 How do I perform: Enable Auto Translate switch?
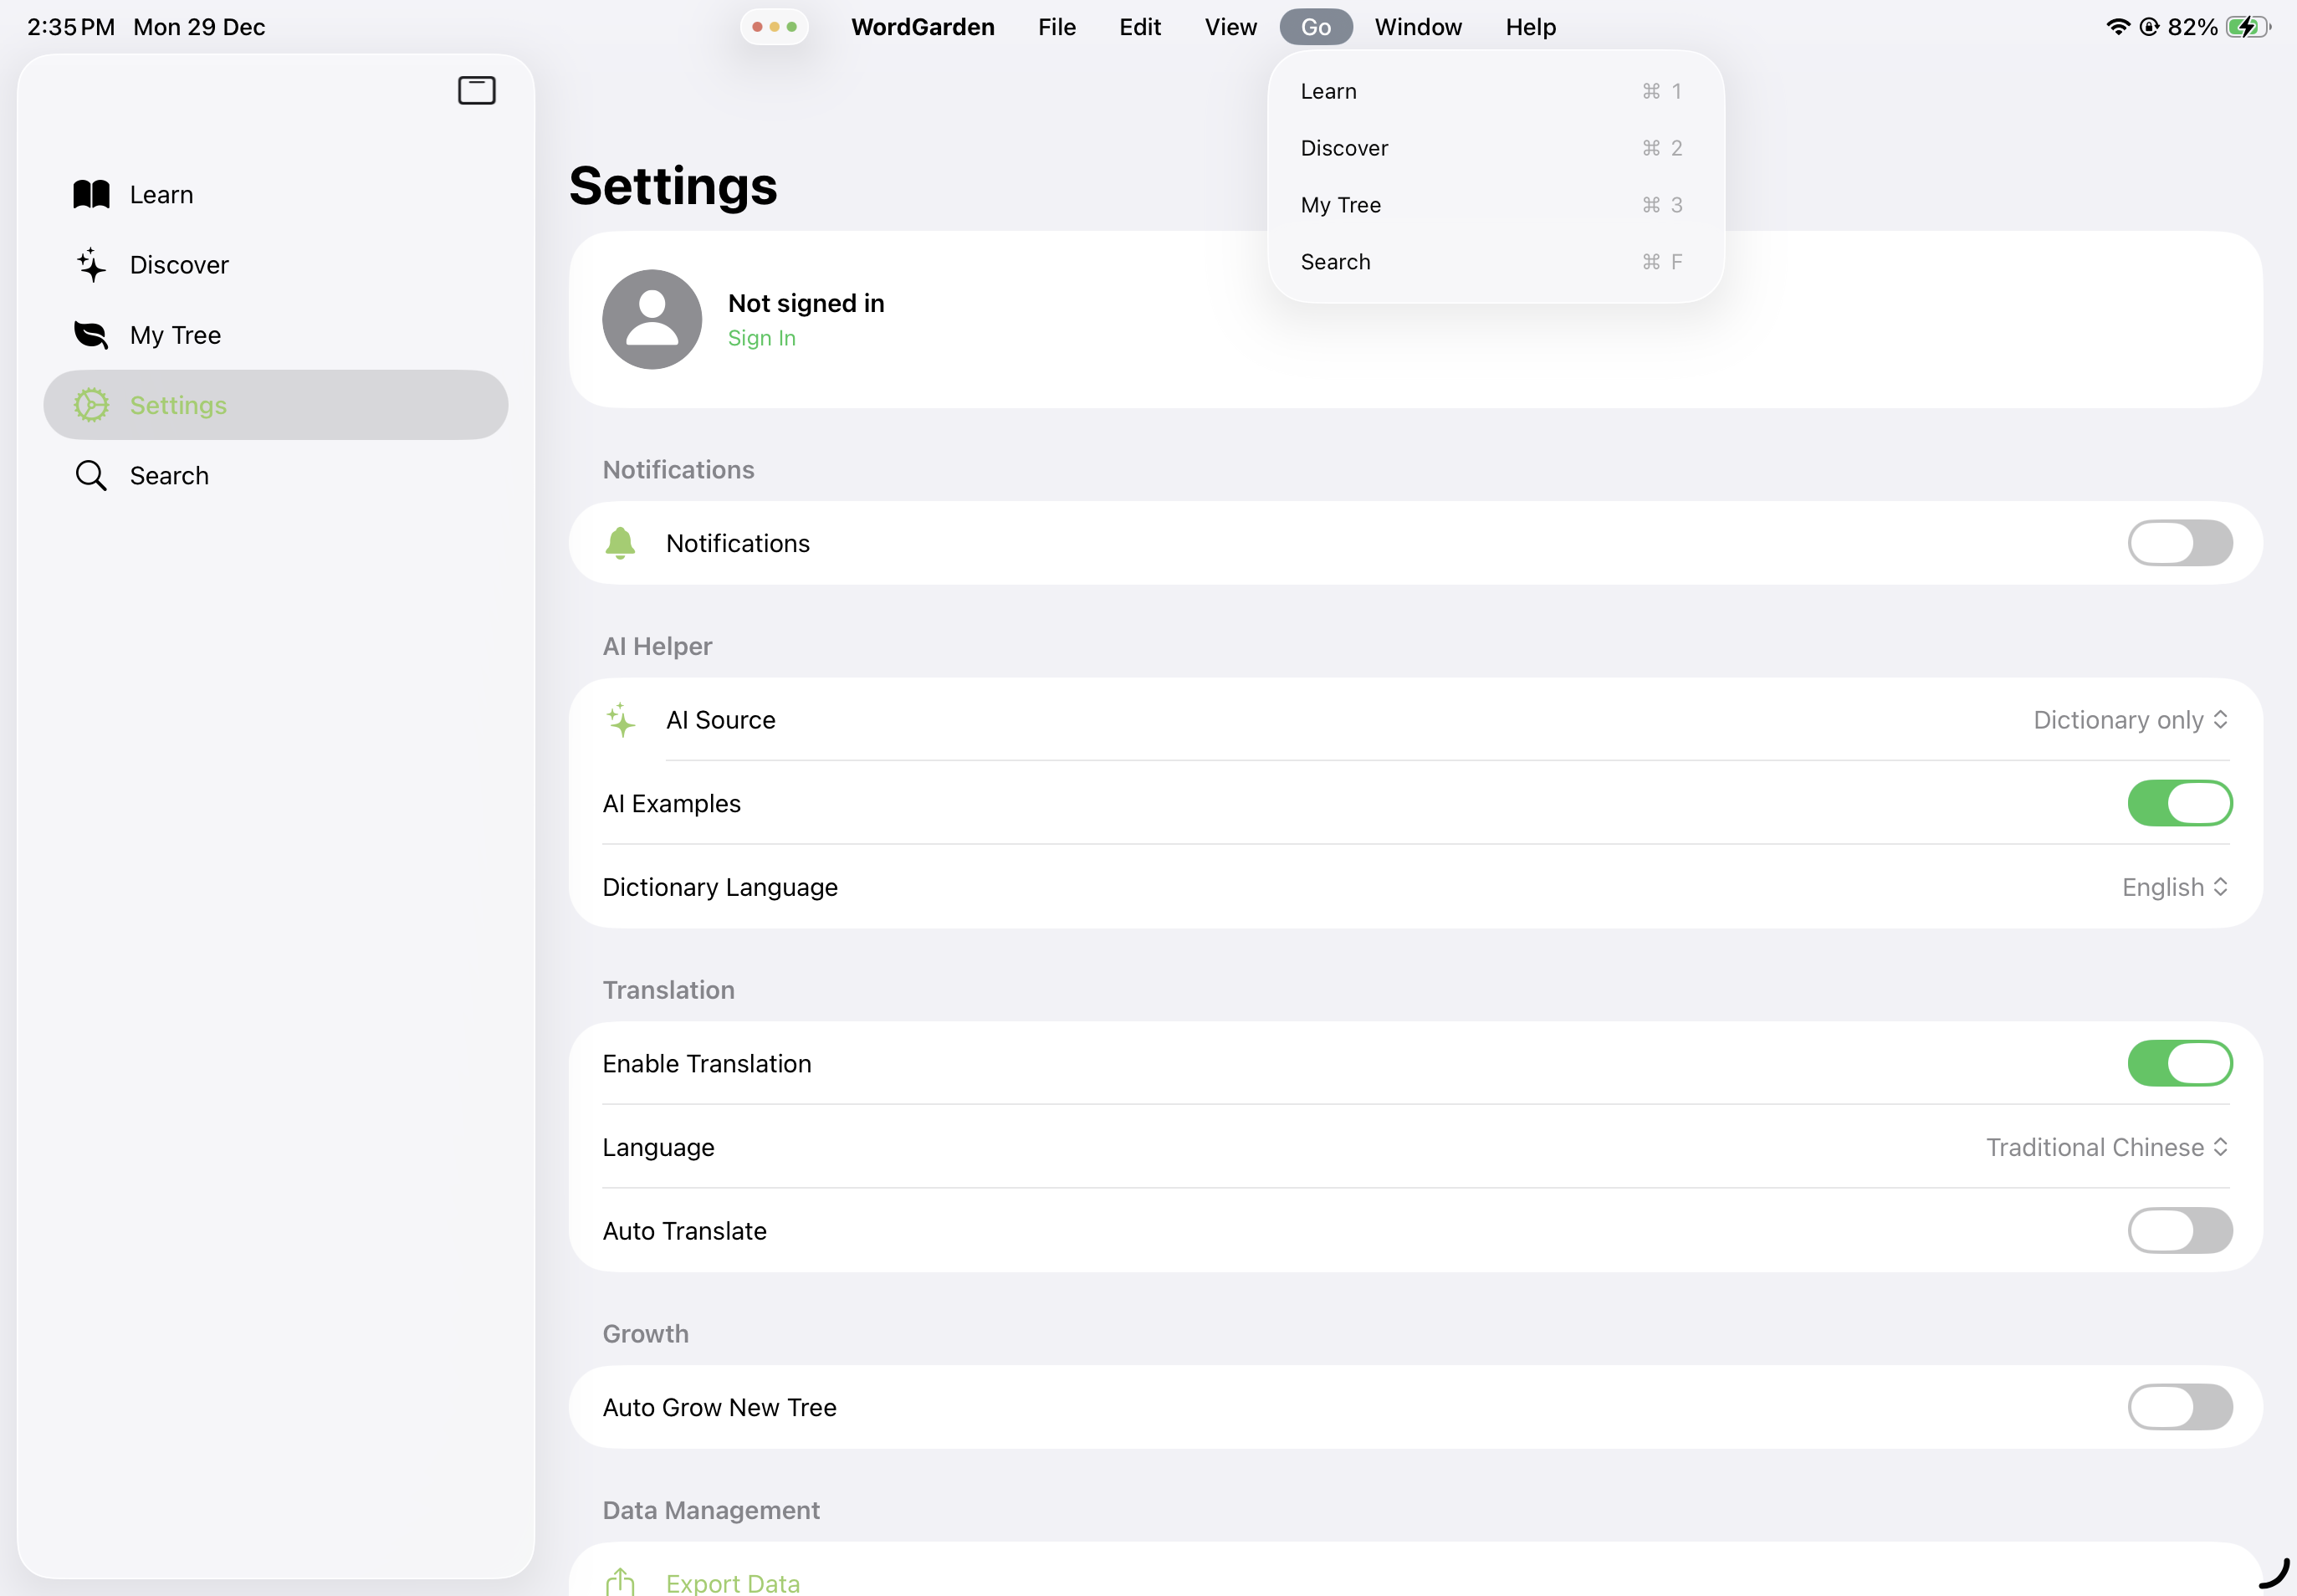pyautogui.click(x=2179, y=1230)
